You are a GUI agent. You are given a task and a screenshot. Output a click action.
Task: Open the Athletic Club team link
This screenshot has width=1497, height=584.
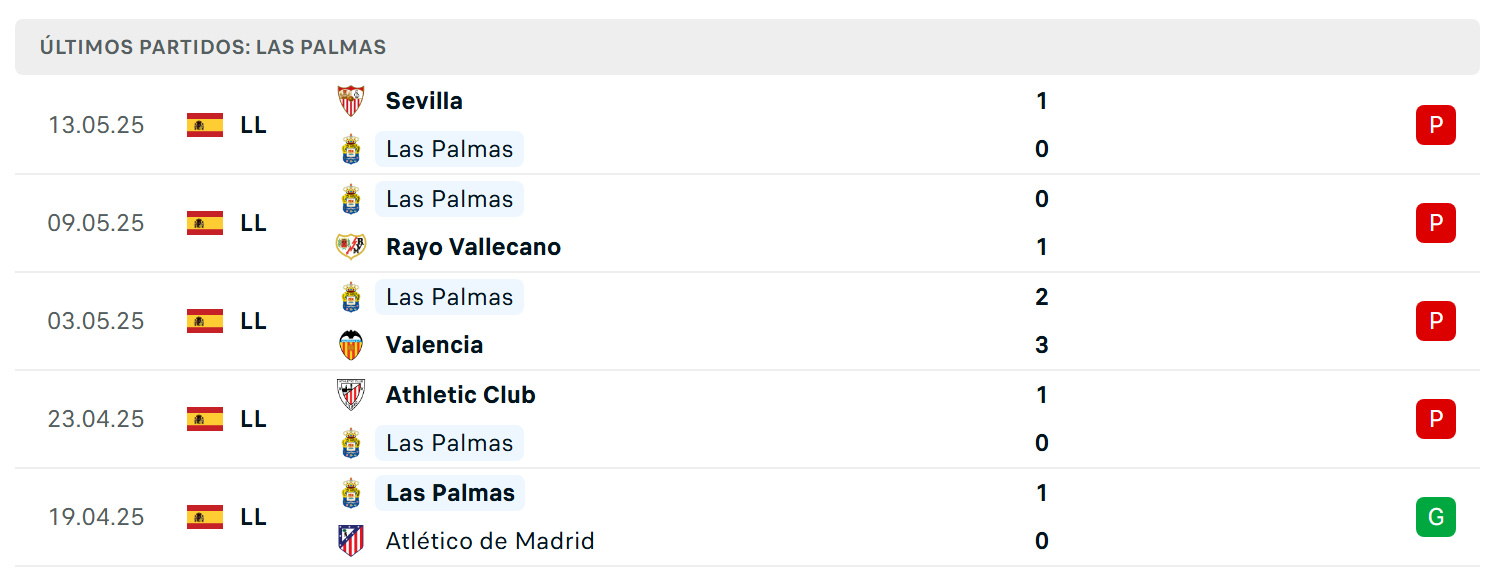(x=461, y=395)
